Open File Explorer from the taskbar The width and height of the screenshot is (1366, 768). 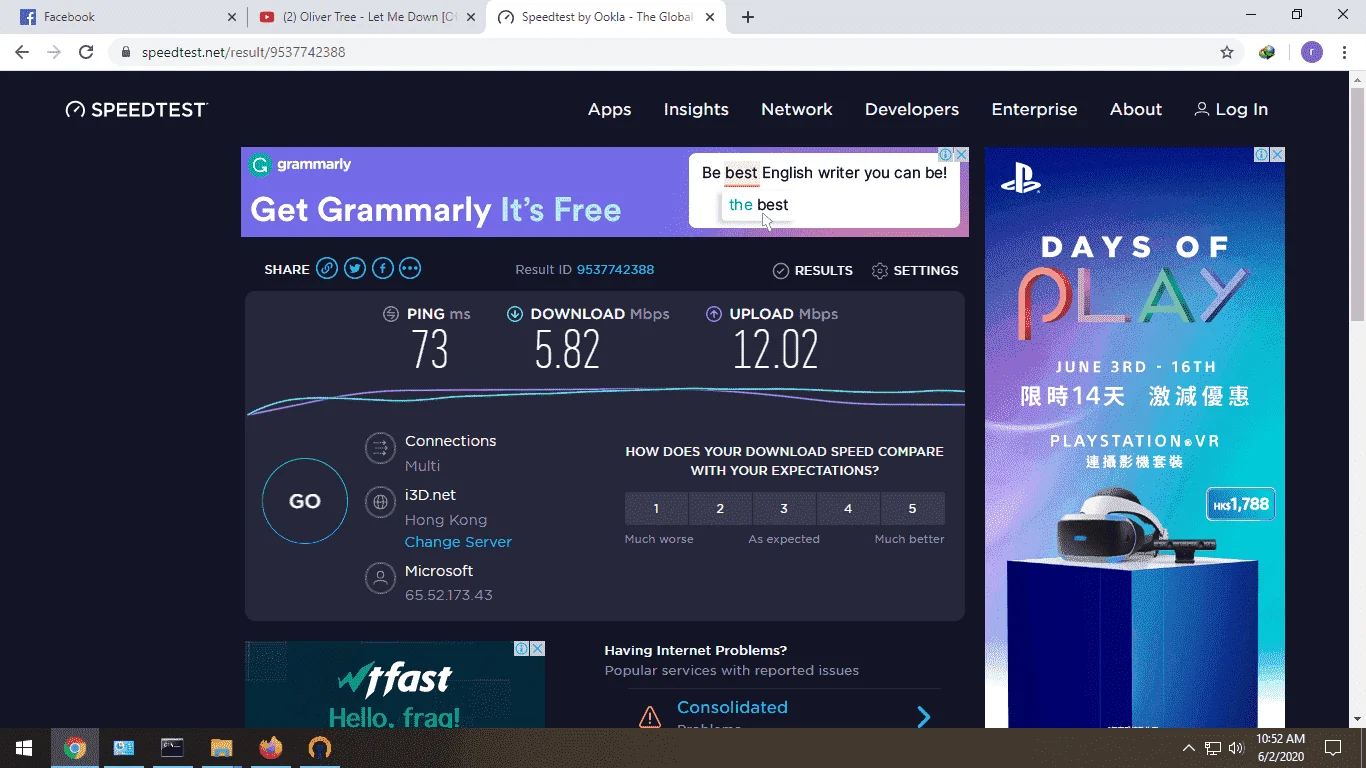point(221,748)
